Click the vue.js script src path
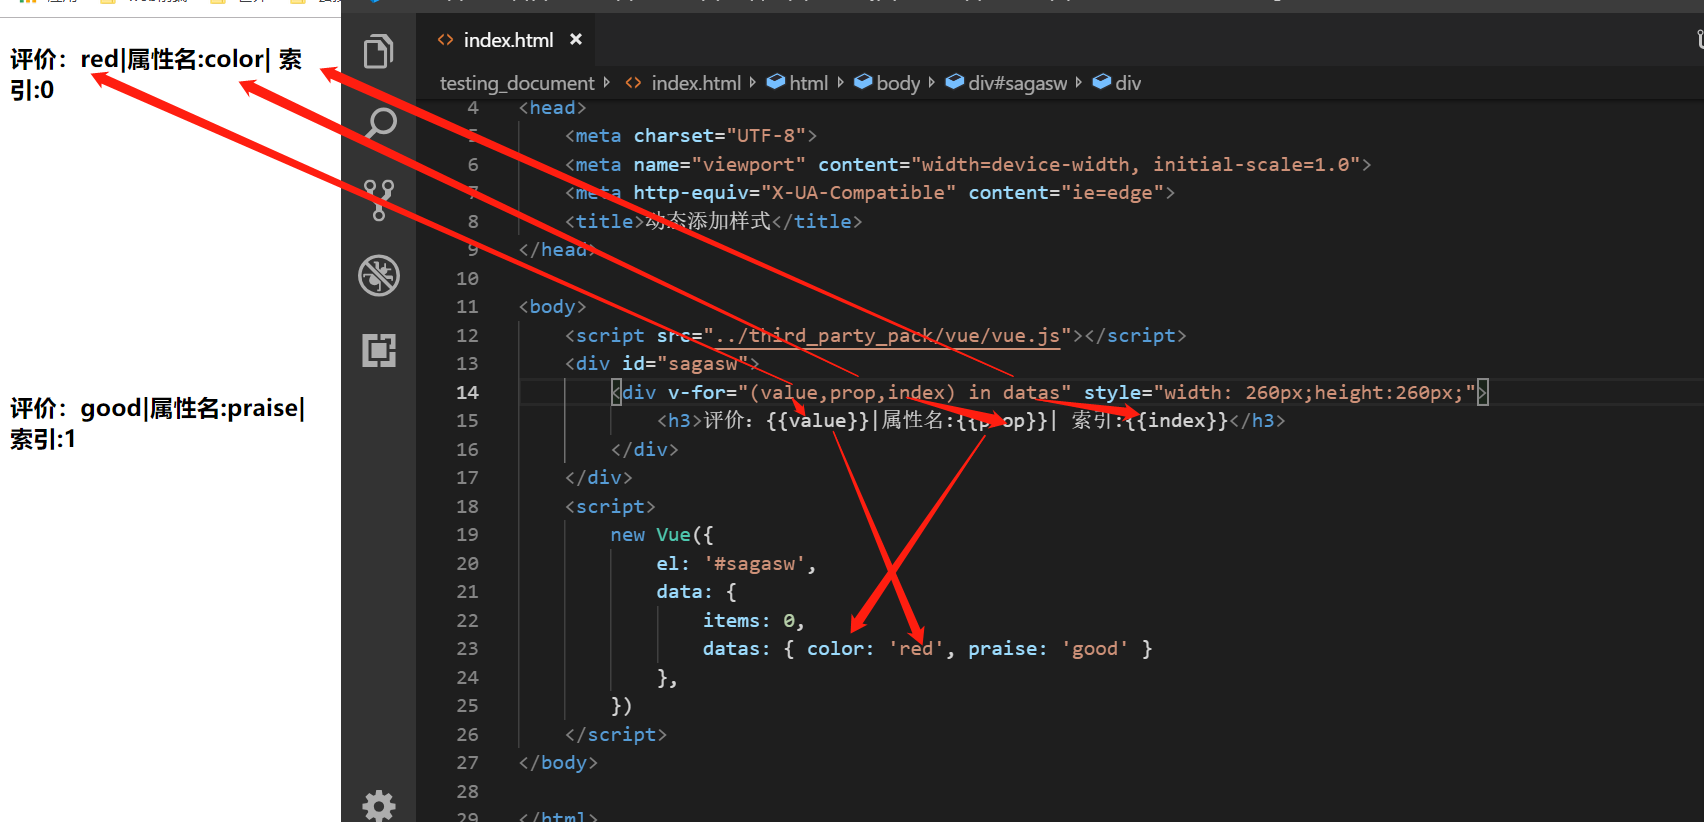The width and height of the screenshot is (1704, 822). pos(887,335)
